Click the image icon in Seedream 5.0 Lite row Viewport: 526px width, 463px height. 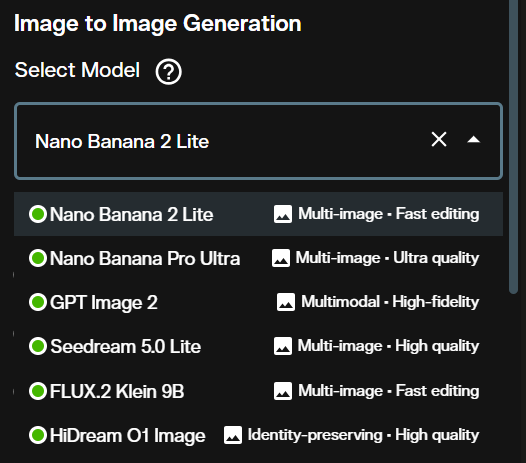[283, 346]
